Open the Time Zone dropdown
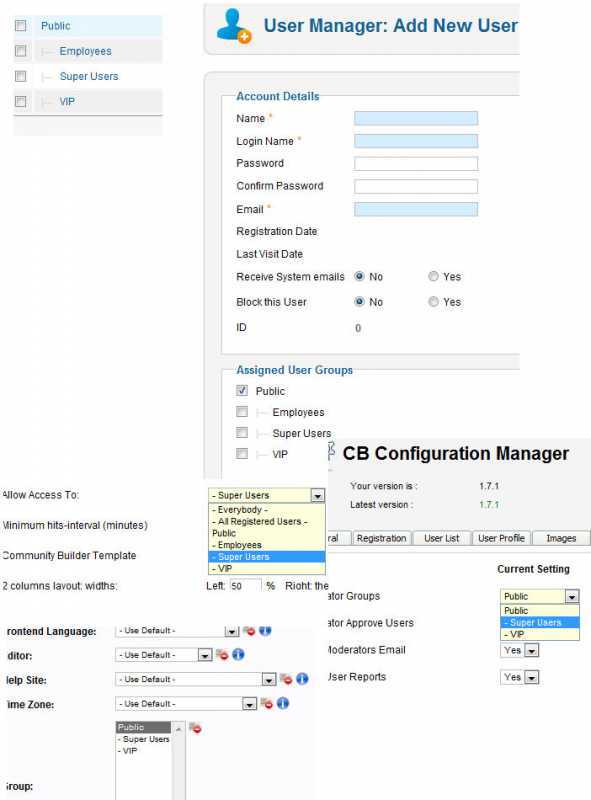Viewport: 591px width, 800px height. [186, 704]
